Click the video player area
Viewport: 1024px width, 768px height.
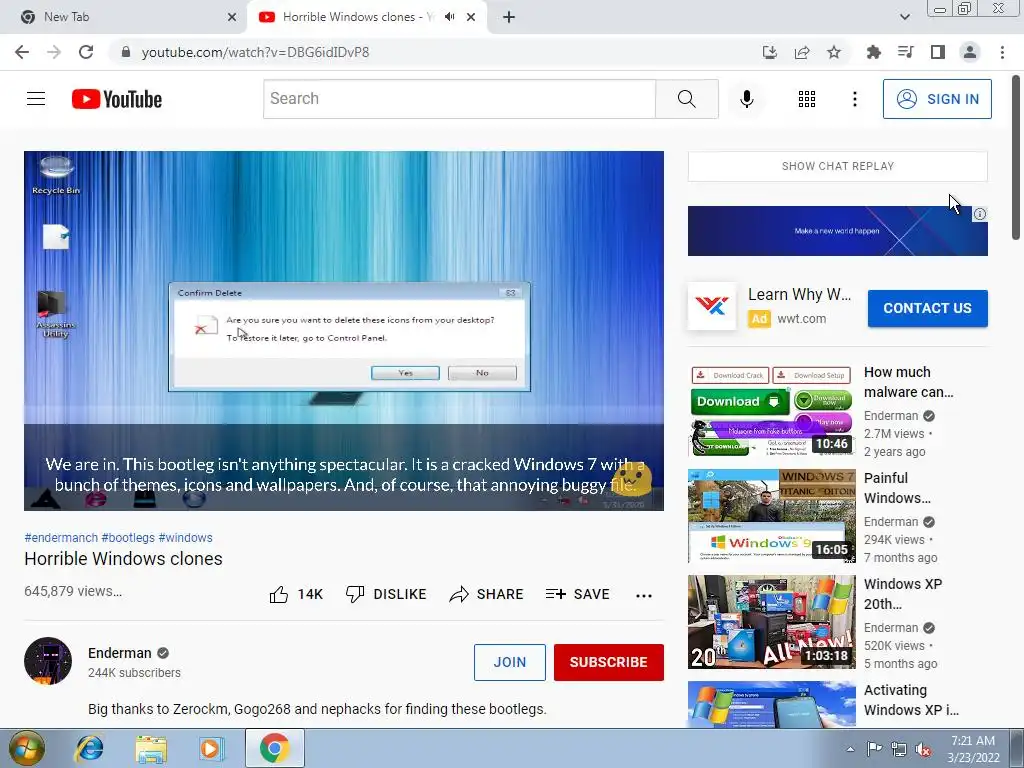click(344, 330)
